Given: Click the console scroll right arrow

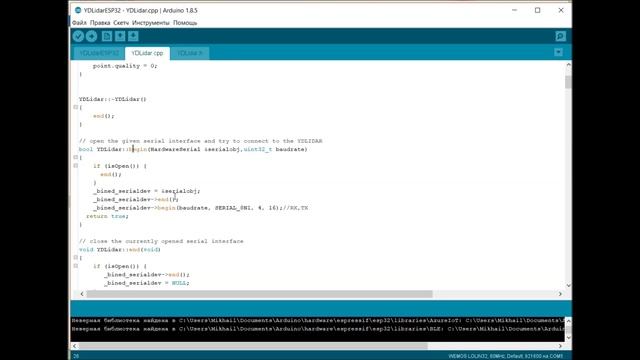Looking at the screenshot, I should click(x=560, y=346).
